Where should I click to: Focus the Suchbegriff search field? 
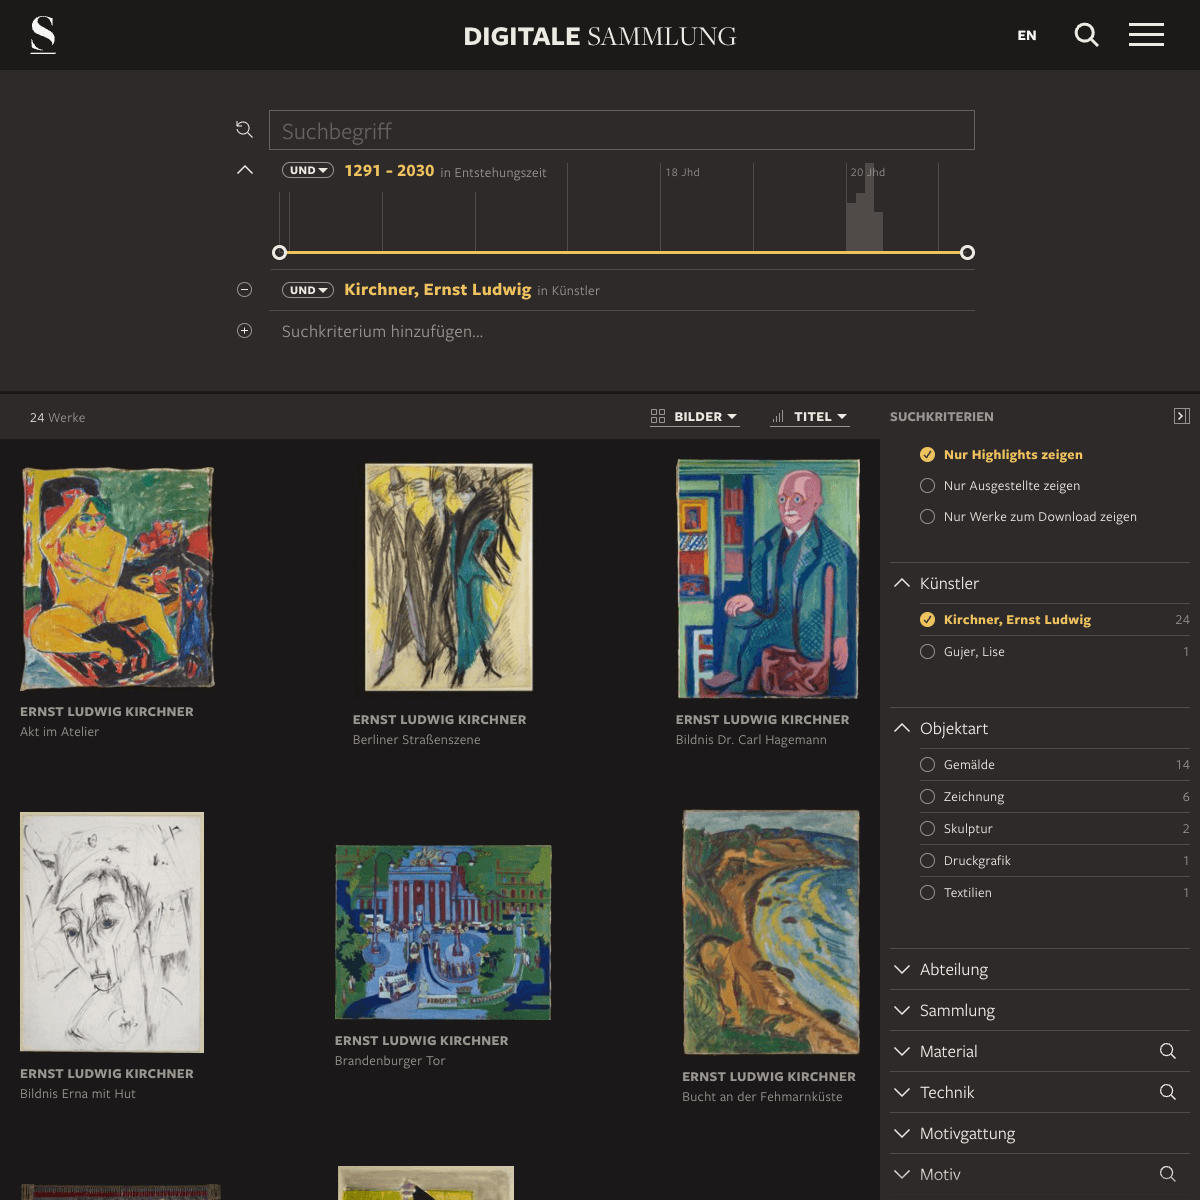621,130
